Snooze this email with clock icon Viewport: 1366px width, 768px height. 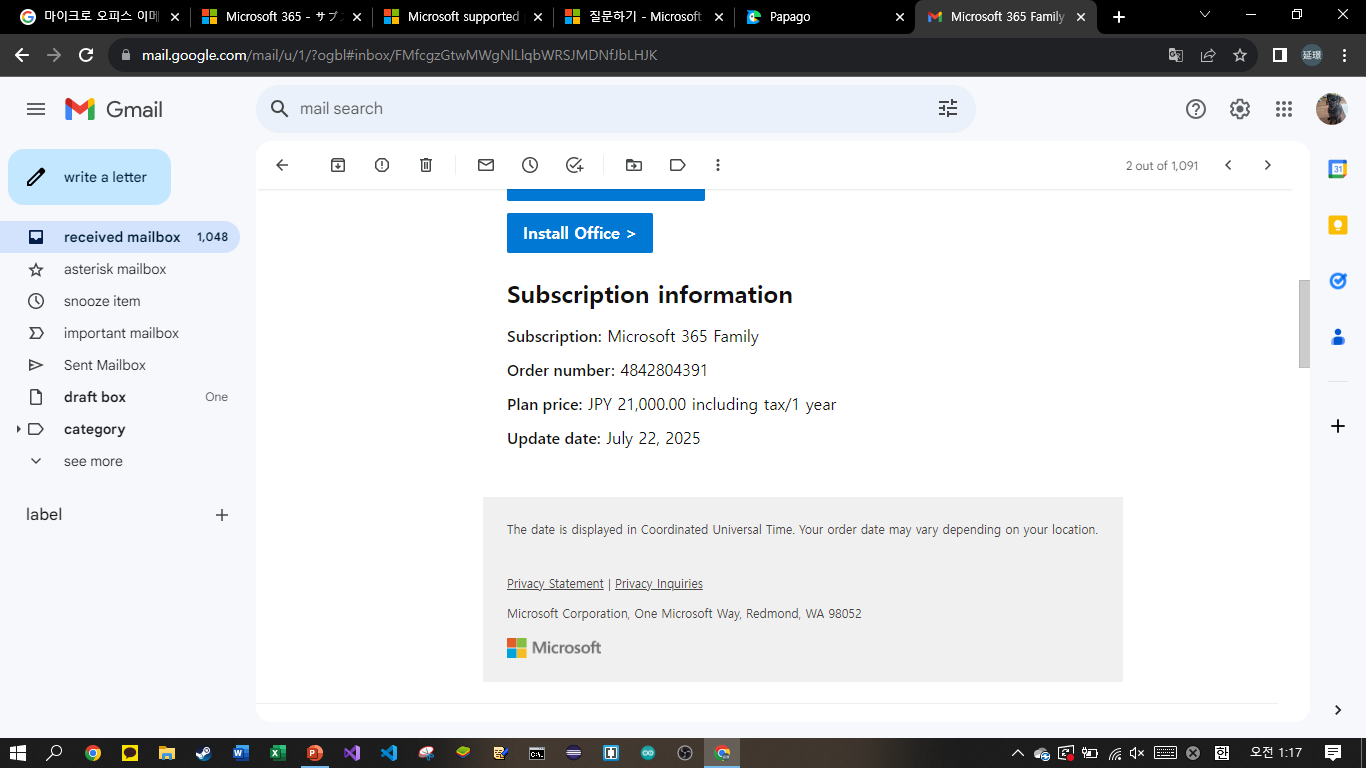530,165
